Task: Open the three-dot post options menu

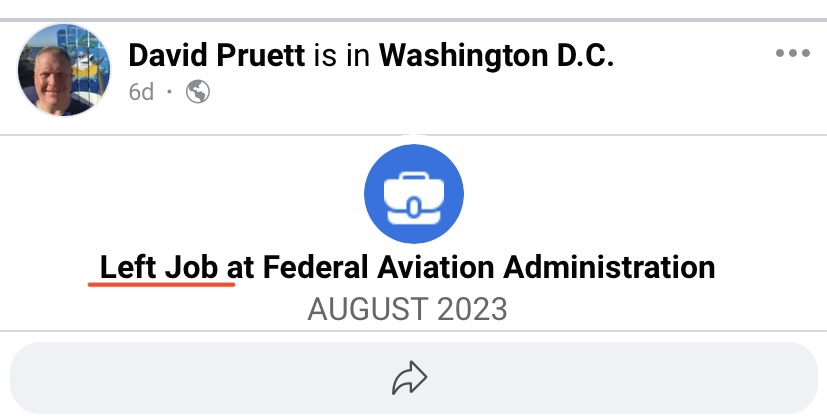Action: click(x=793, y=53)
